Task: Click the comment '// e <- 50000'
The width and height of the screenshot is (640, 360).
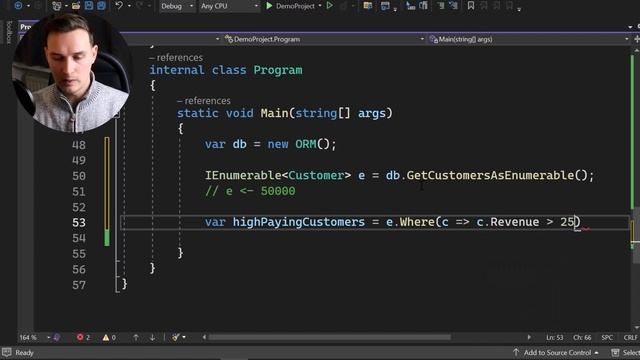Action: (250, 191)
